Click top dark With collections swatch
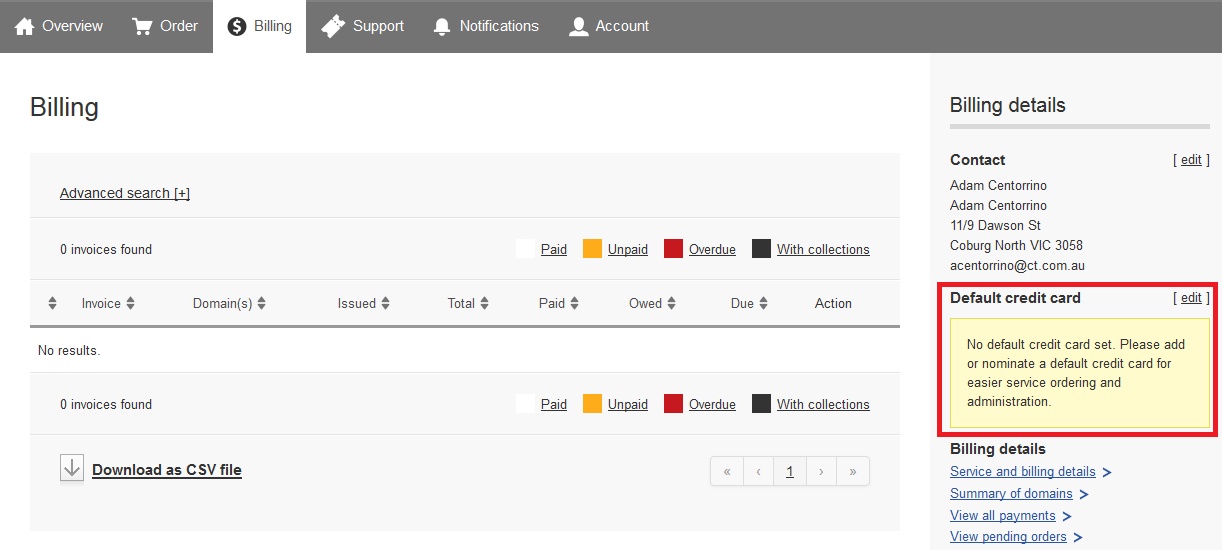Viewport: 1222px width, 550px height. (761, 249)
